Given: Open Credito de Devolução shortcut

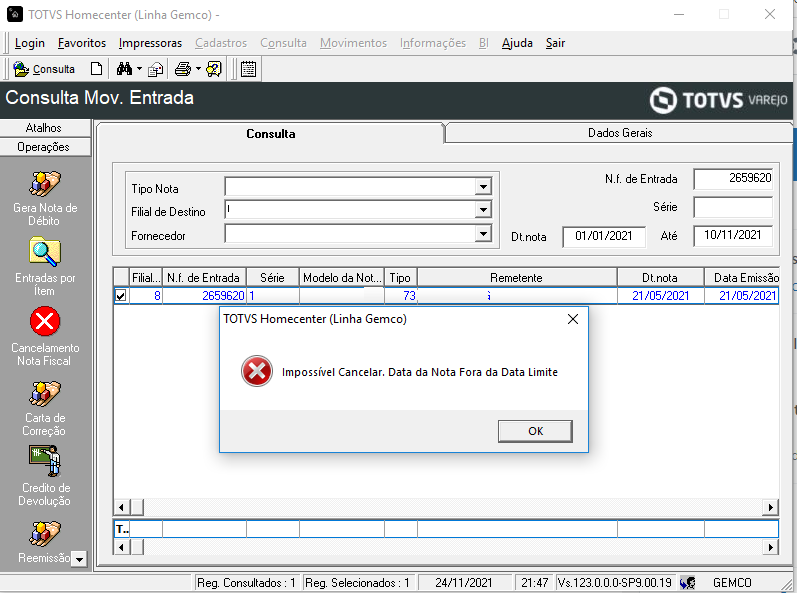Looking at the screenshot, I should point(45,476).
